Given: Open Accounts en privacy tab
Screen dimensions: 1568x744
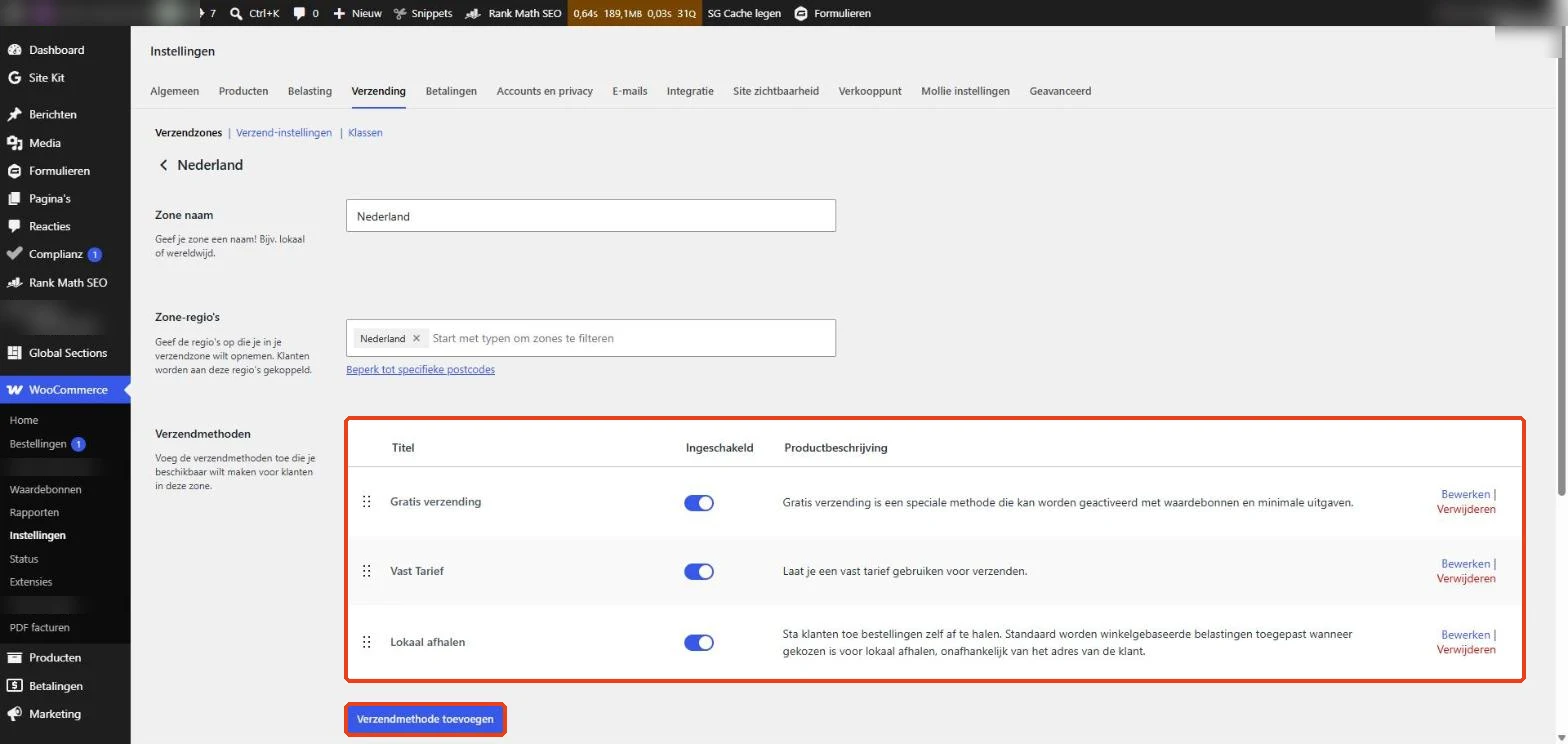Looking at the screenshot, I should [545, 91].
